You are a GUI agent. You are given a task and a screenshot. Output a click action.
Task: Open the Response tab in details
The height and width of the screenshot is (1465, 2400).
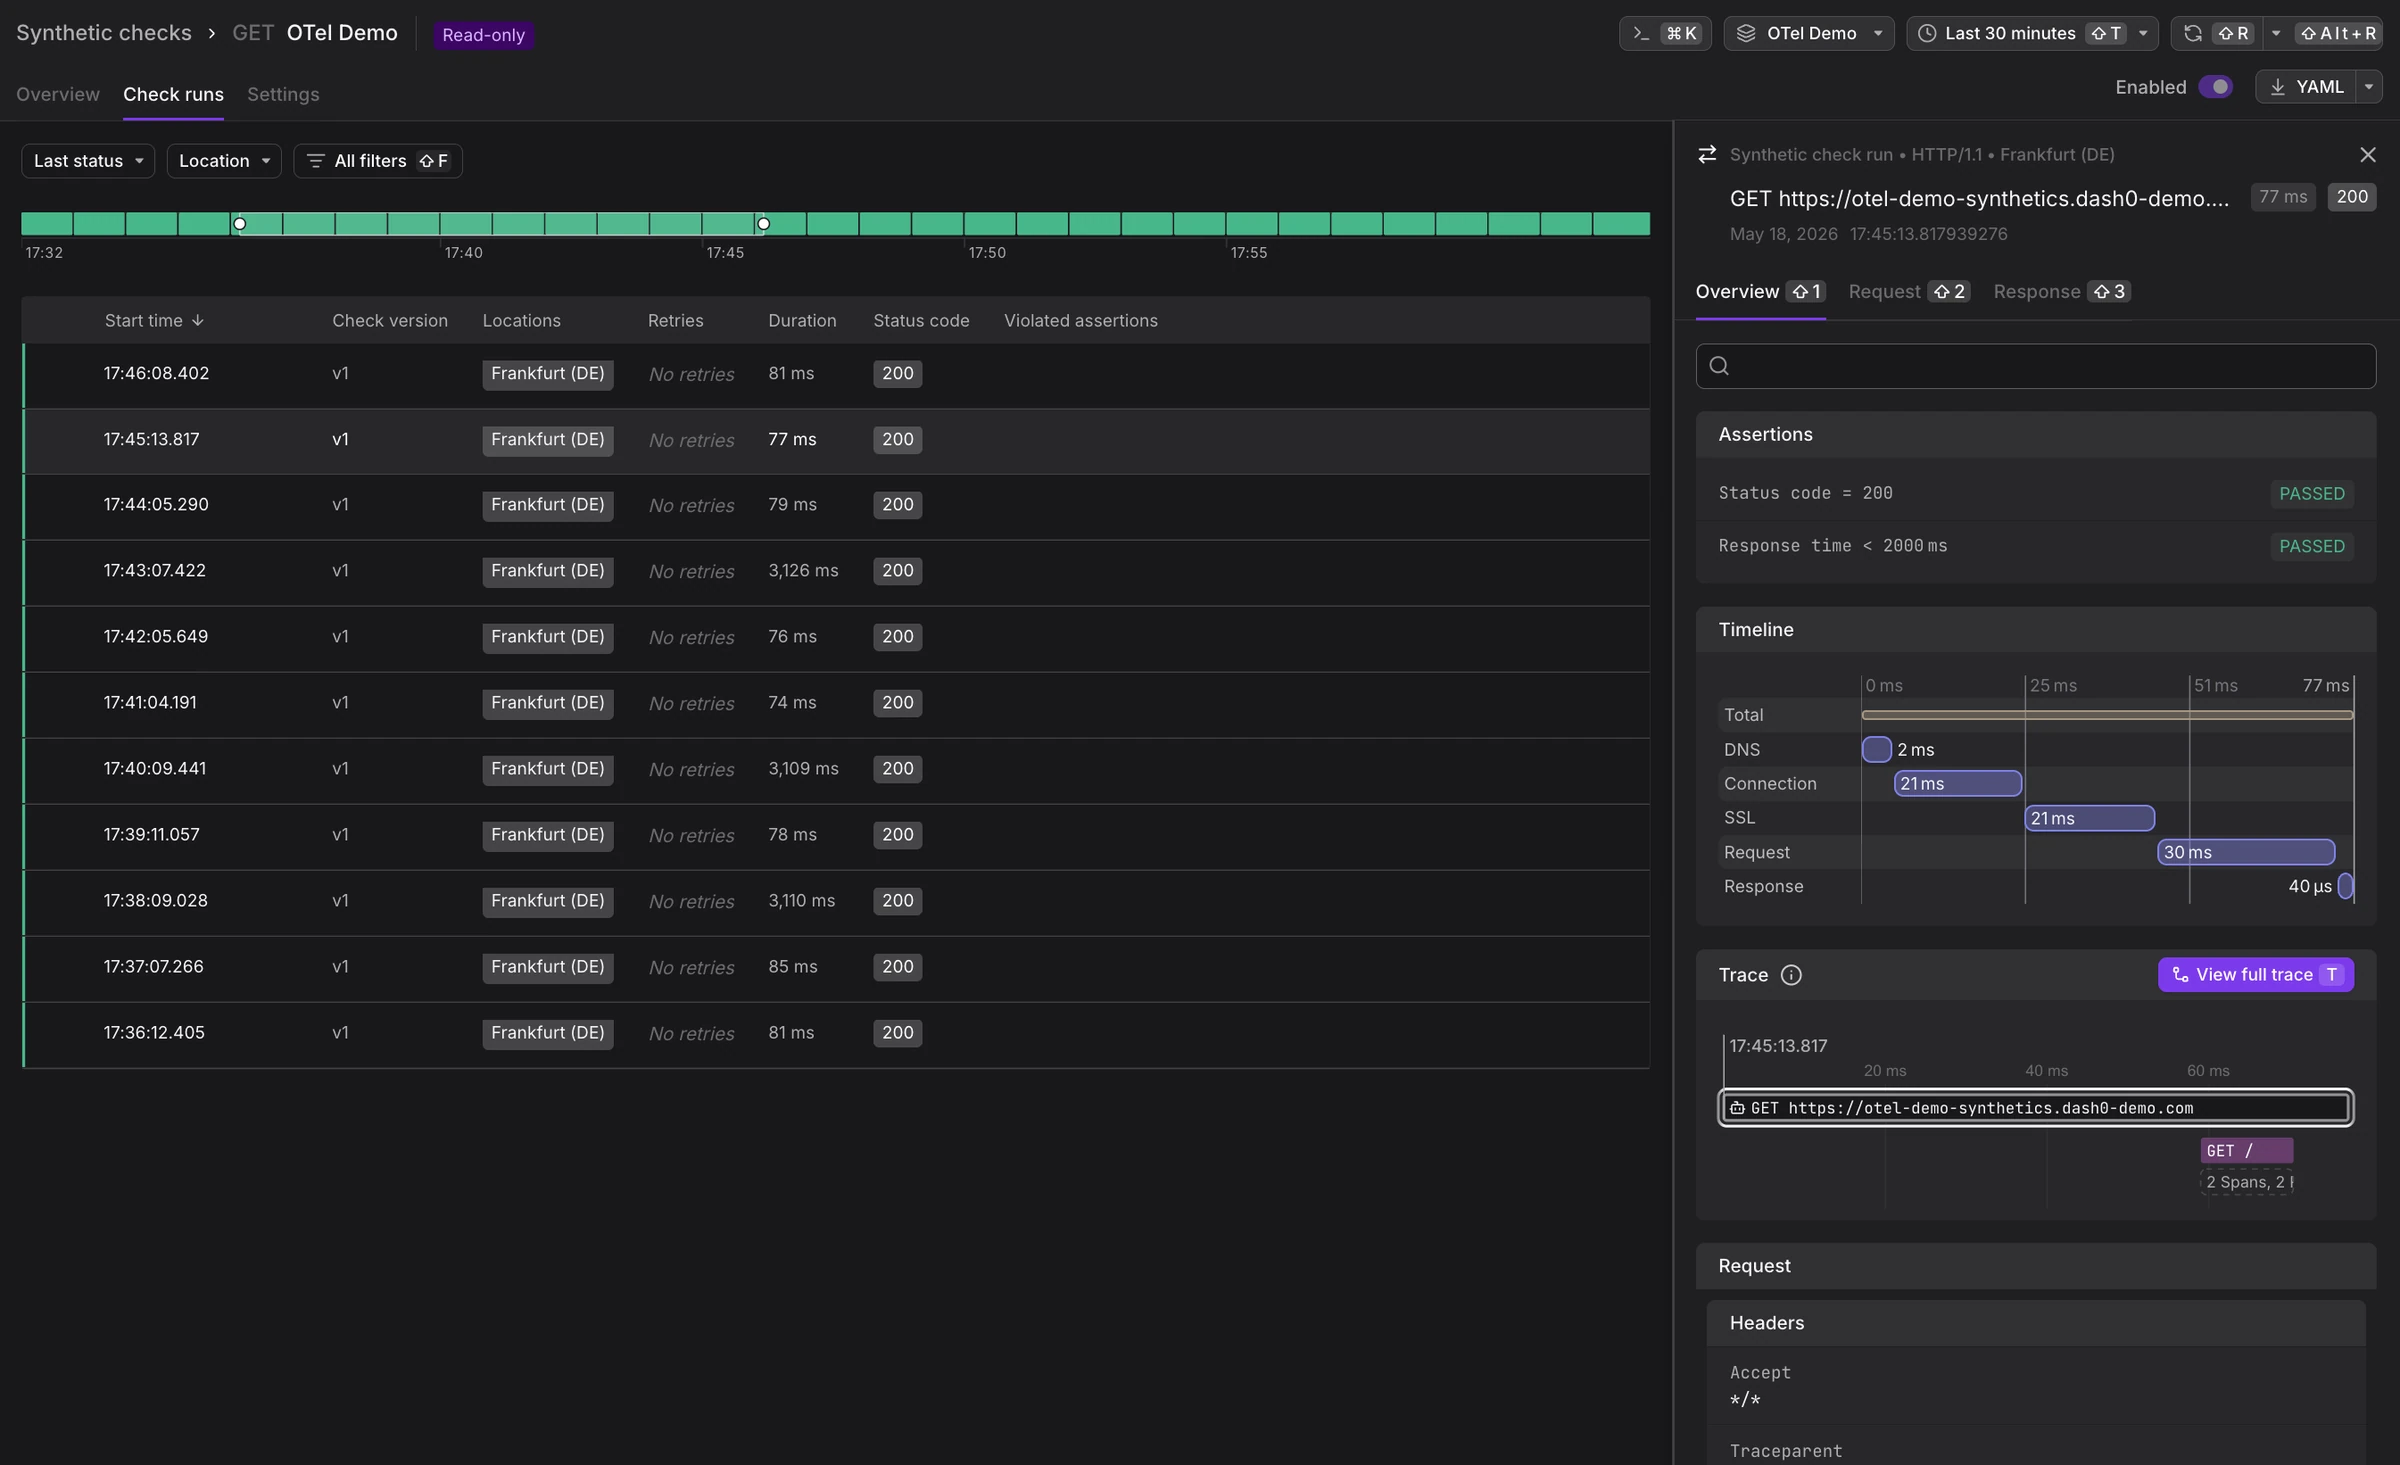[2061, 291]
